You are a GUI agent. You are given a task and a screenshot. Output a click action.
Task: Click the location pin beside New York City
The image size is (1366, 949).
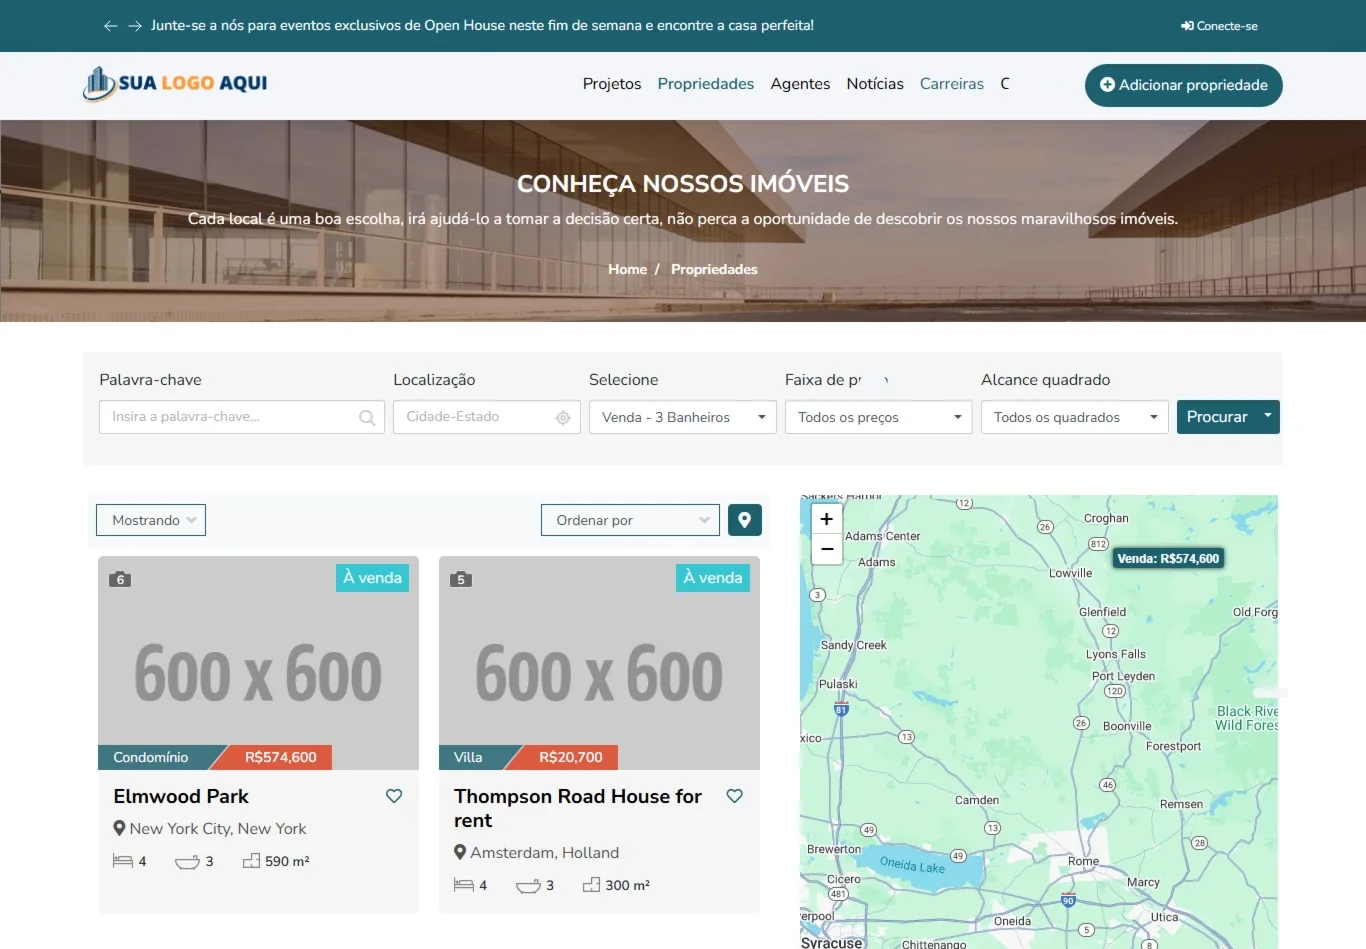tap(120, 828)
